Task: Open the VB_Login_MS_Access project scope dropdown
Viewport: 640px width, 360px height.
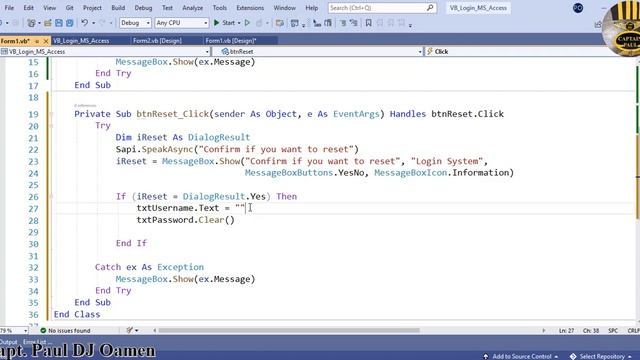Action: click(105, 52)
